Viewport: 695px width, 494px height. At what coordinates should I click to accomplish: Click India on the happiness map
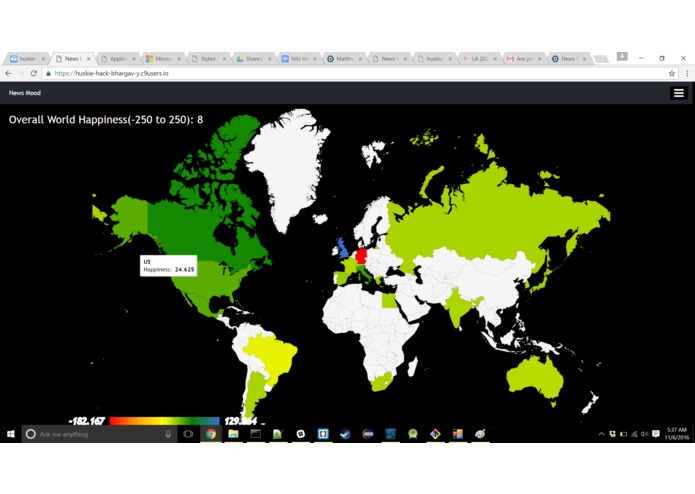(457, 306)
